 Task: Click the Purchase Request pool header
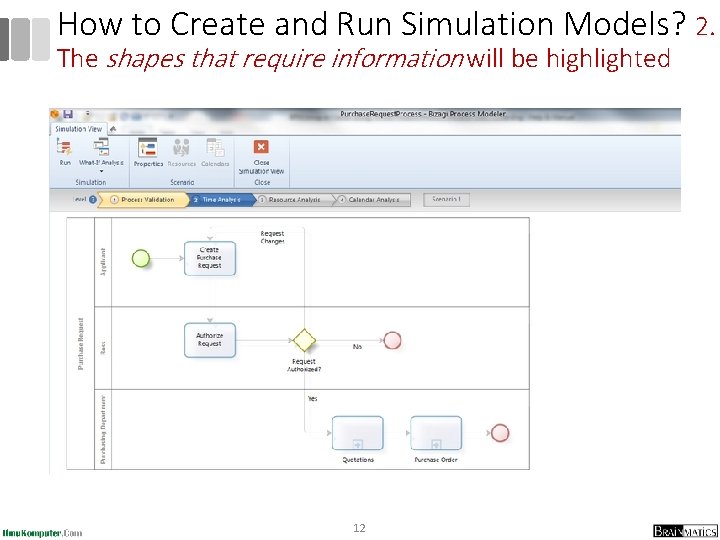click(x=81, y=343)
